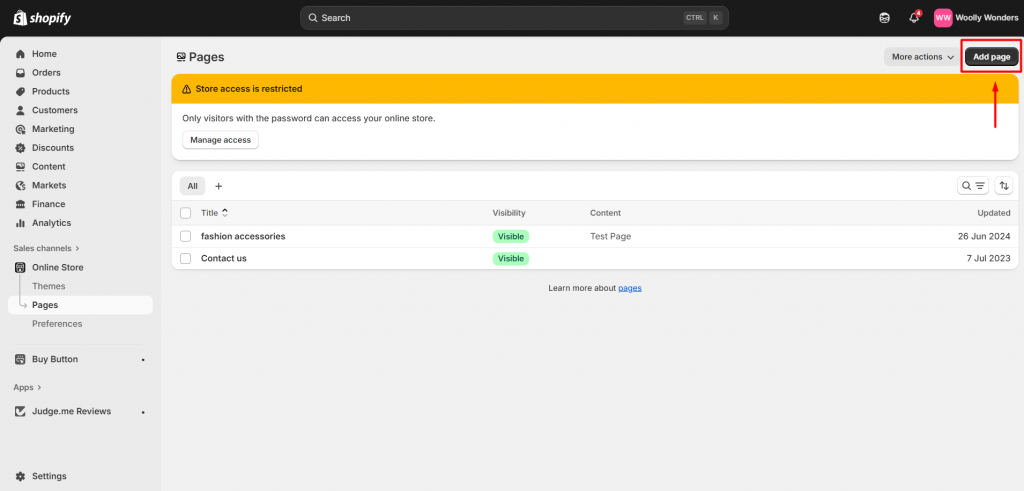The width and height of the screenshot is (1024, 491).
Task: Open the Contact us page
Action: pos(224,259)
